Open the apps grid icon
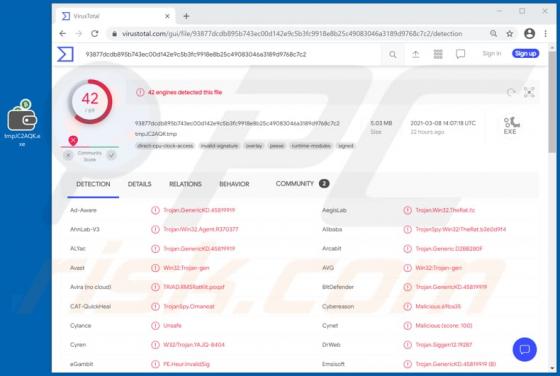 tap(438, 54)
